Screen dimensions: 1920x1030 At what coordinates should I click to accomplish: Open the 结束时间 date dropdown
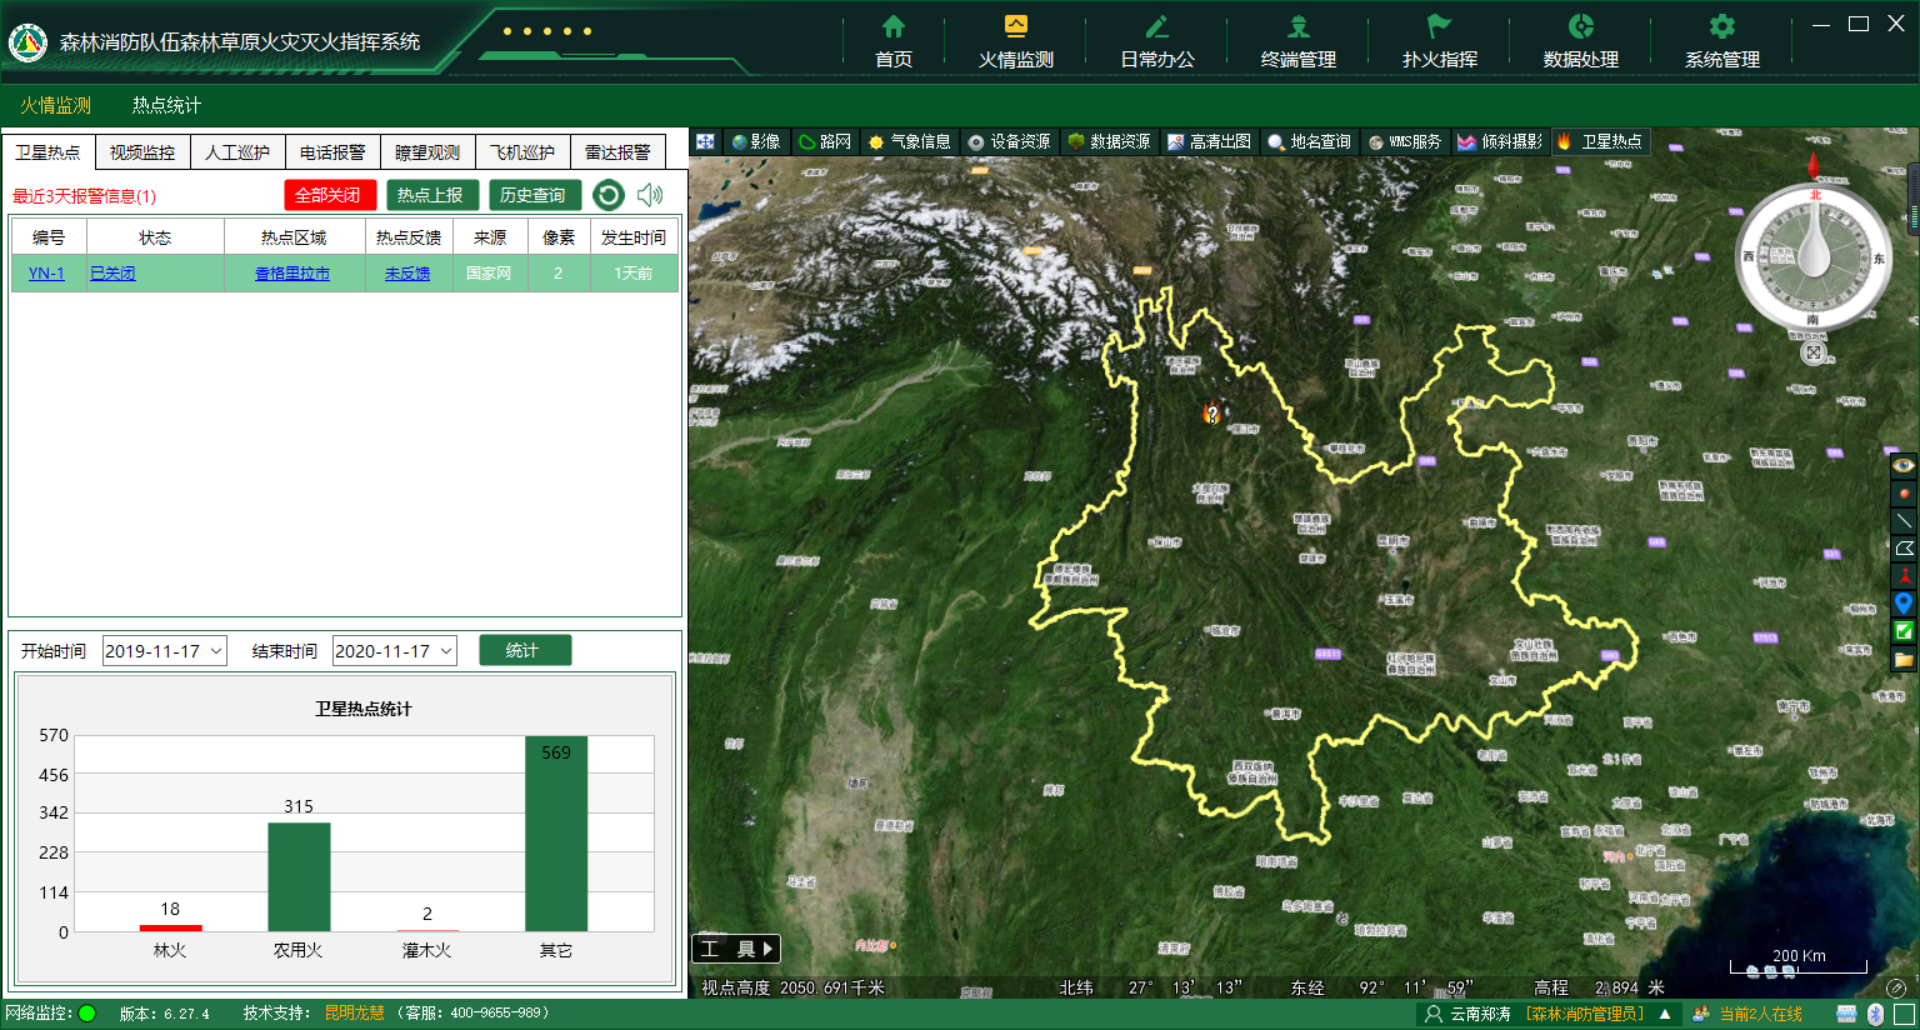tap(446, 651)
